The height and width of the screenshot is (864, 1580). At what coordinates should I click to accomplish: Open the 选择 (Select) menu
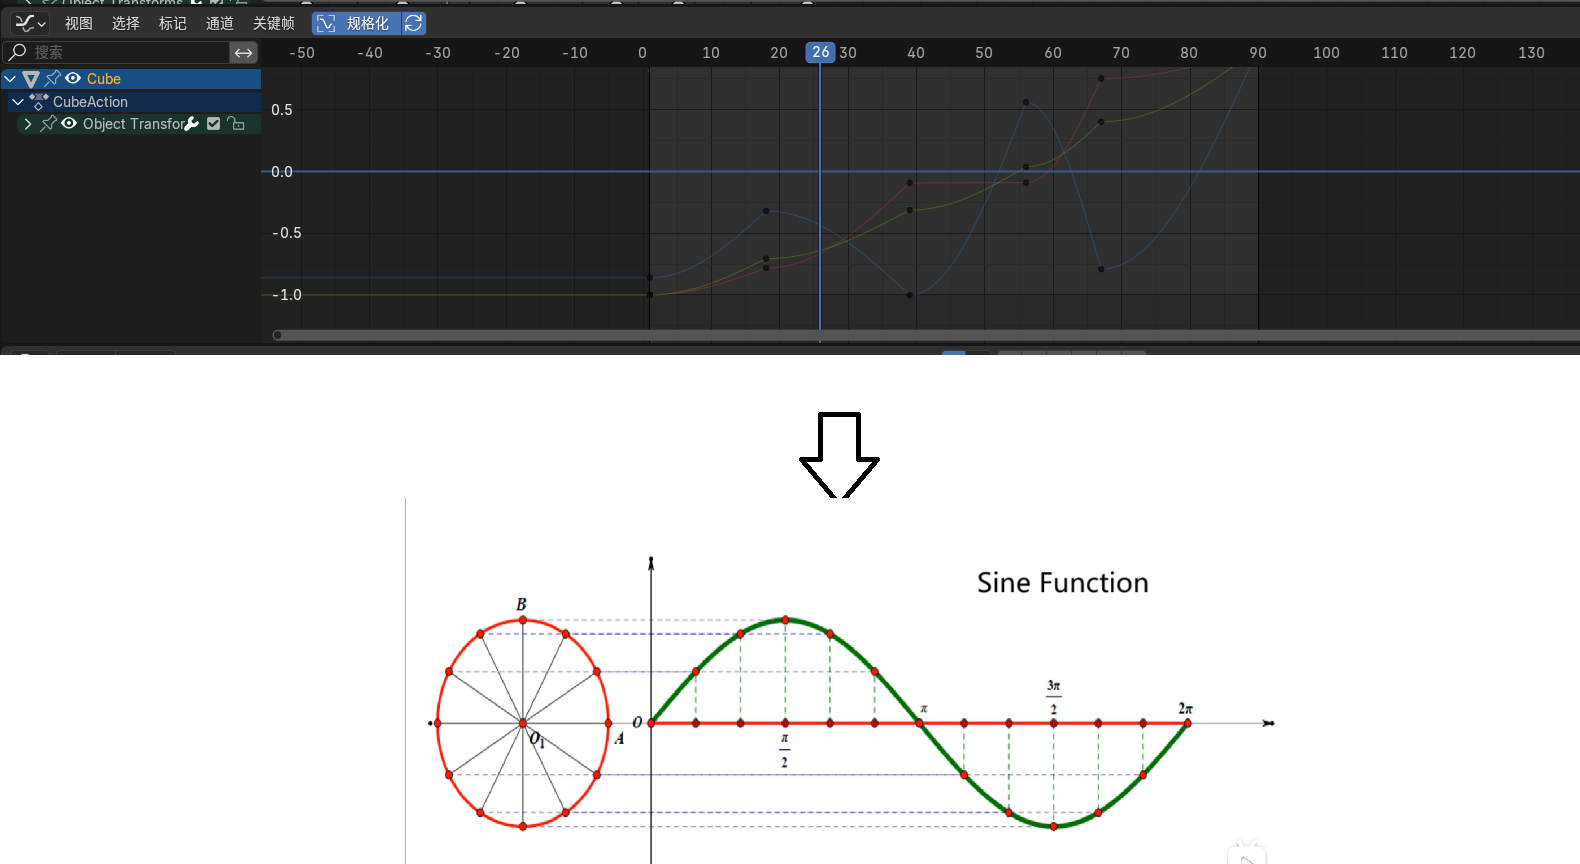click(126, 23)
